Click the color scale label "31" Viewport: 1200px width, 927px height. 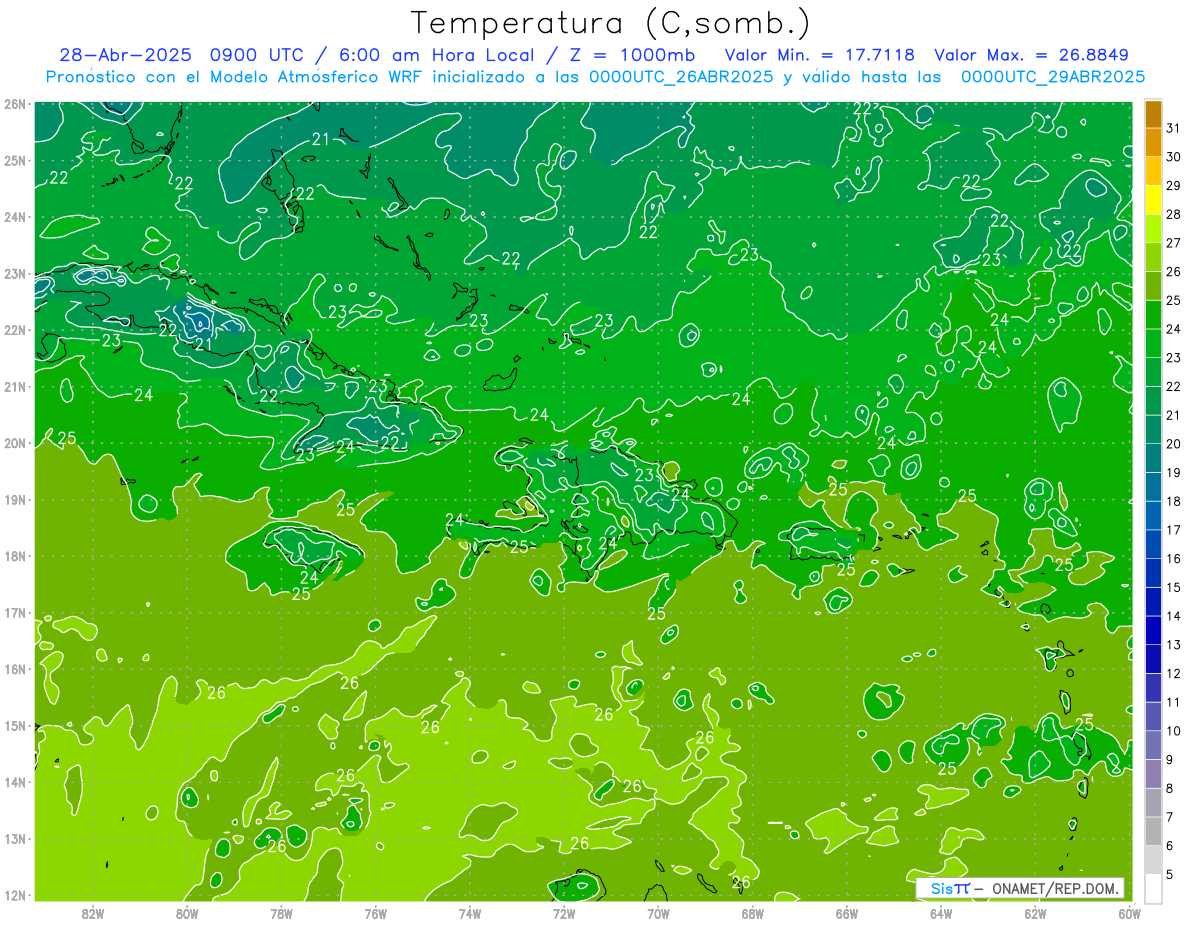[x=1173, y=128]
